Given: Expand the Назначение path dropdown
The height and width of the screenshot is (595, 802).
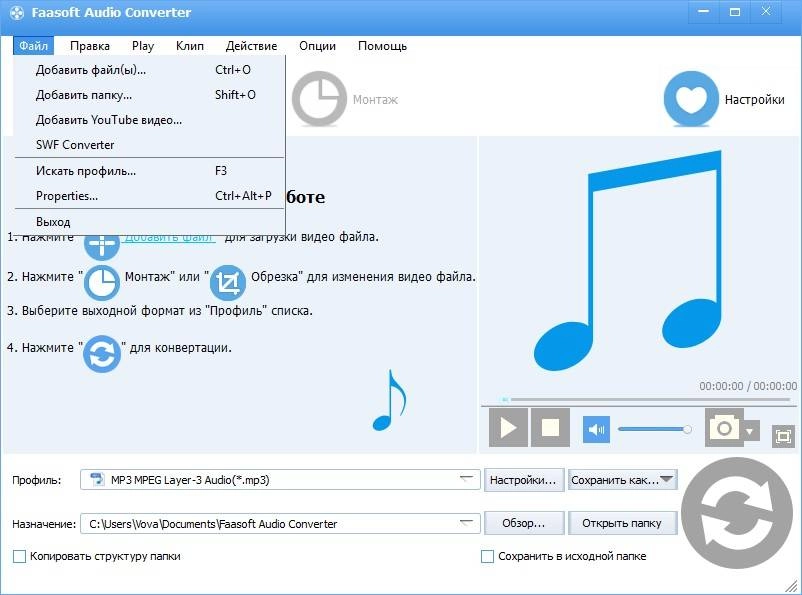Looking at the screenshot, I should click(466, 523).
